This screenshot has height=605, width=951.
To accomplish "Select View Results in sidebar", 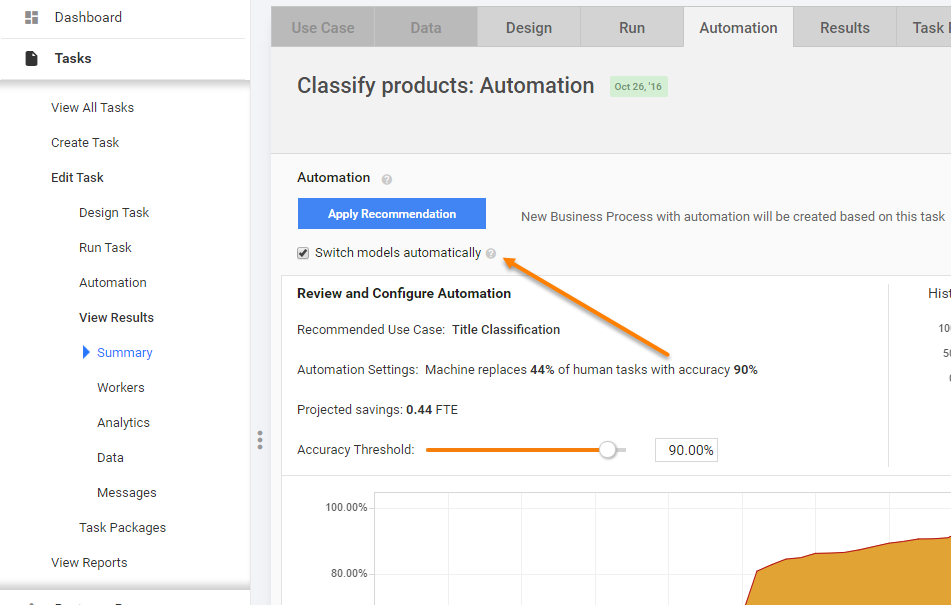I will coord(116,318).
